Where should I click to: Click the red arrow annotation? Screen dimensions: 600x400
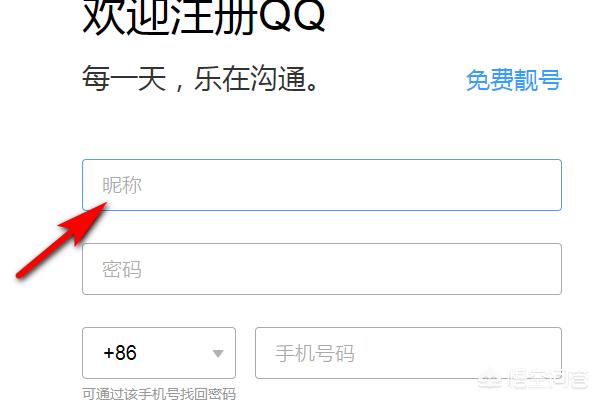point(62,239)
